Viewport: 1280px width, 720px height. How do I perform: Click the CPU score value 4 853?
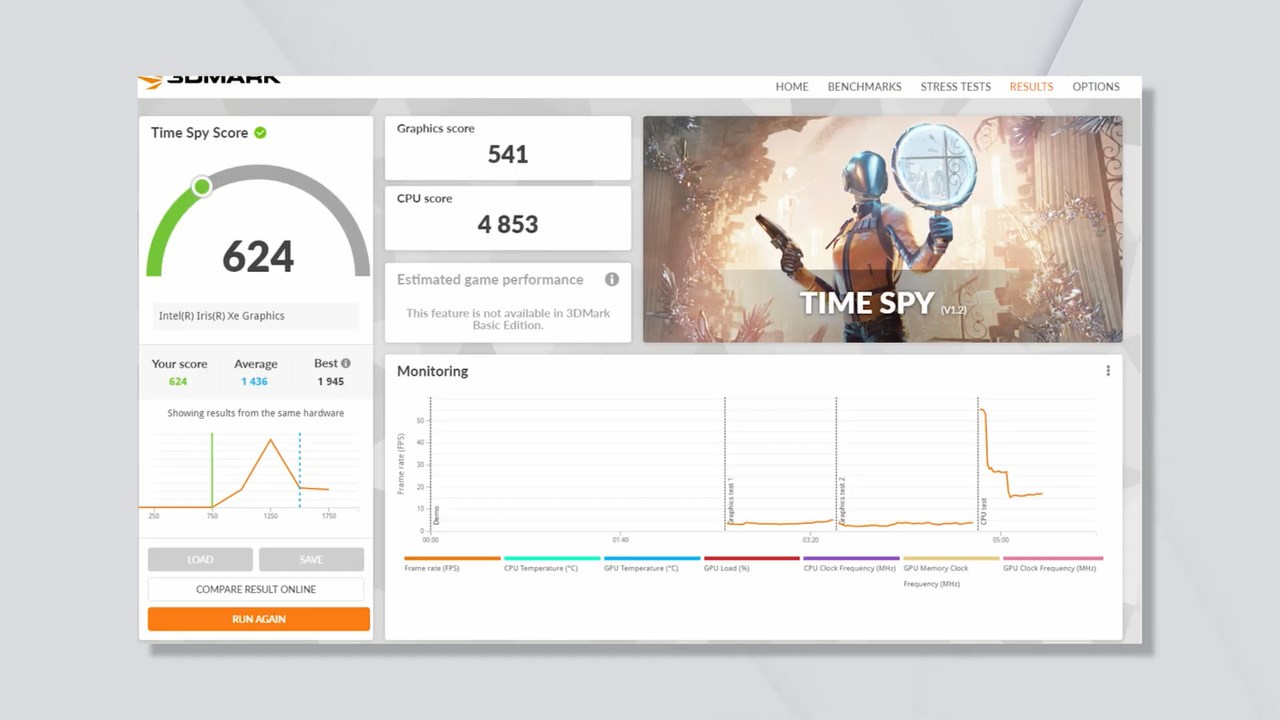pyautogui.click(x=508, y=224)
